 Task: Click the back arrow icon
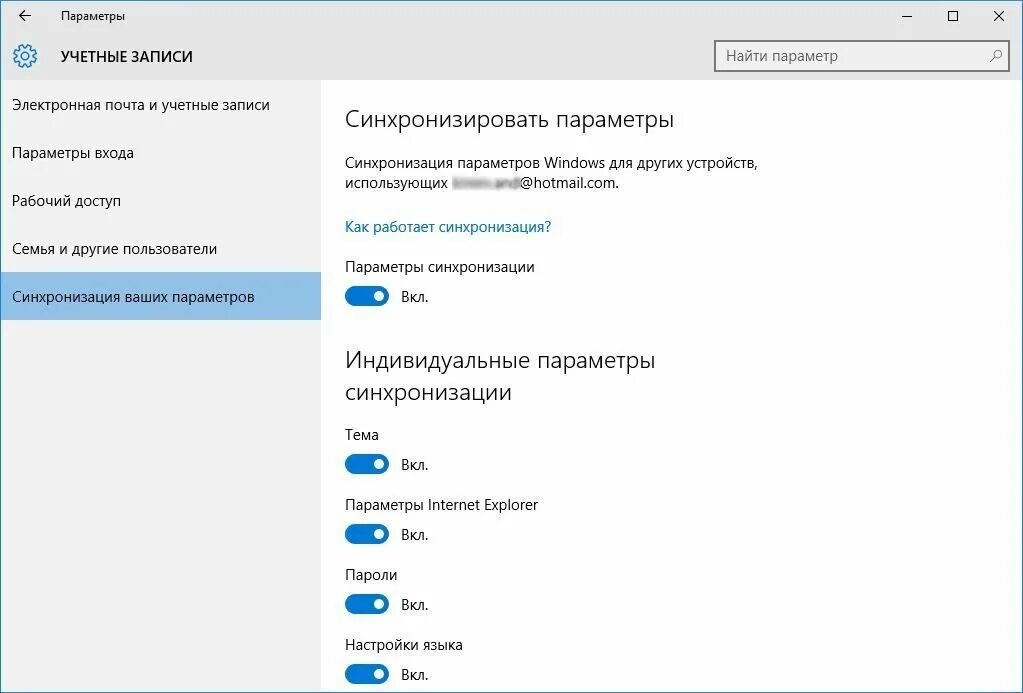[x=25, y=16]
